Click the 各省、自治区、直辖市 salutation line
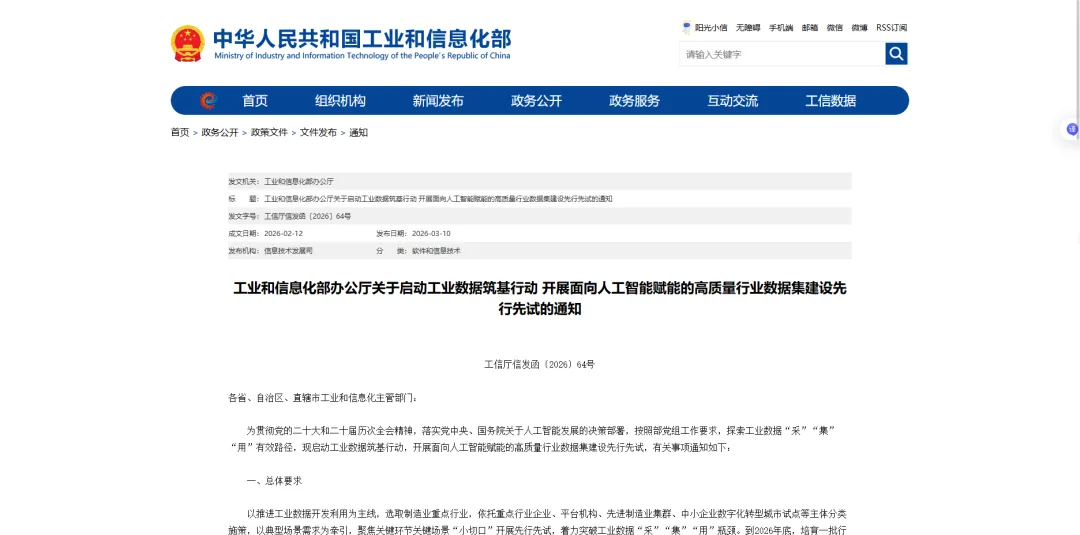1080x535 pixels. pos(322,397)
